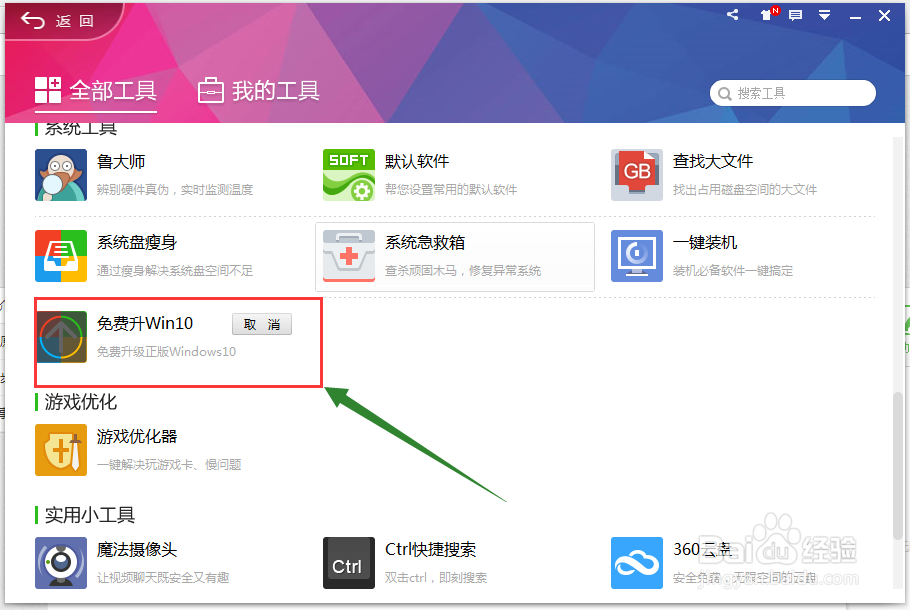Click the 魔法摄像头 title text
The width and height of the screenshot is (910, 610).
pyautogui.click(x=137, y=550)
